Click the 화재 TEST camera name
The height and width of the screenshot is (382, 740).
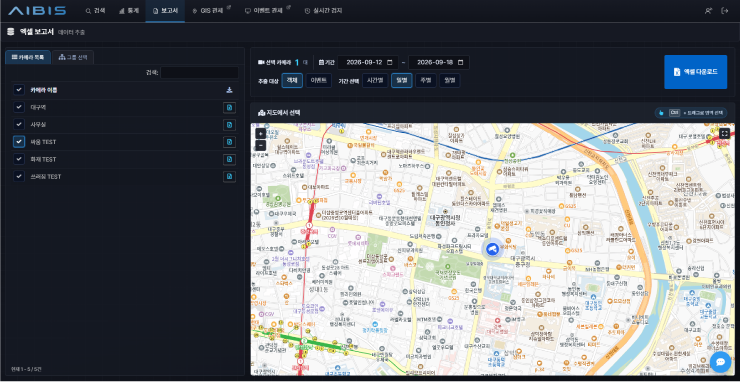[x=43, y=159]
